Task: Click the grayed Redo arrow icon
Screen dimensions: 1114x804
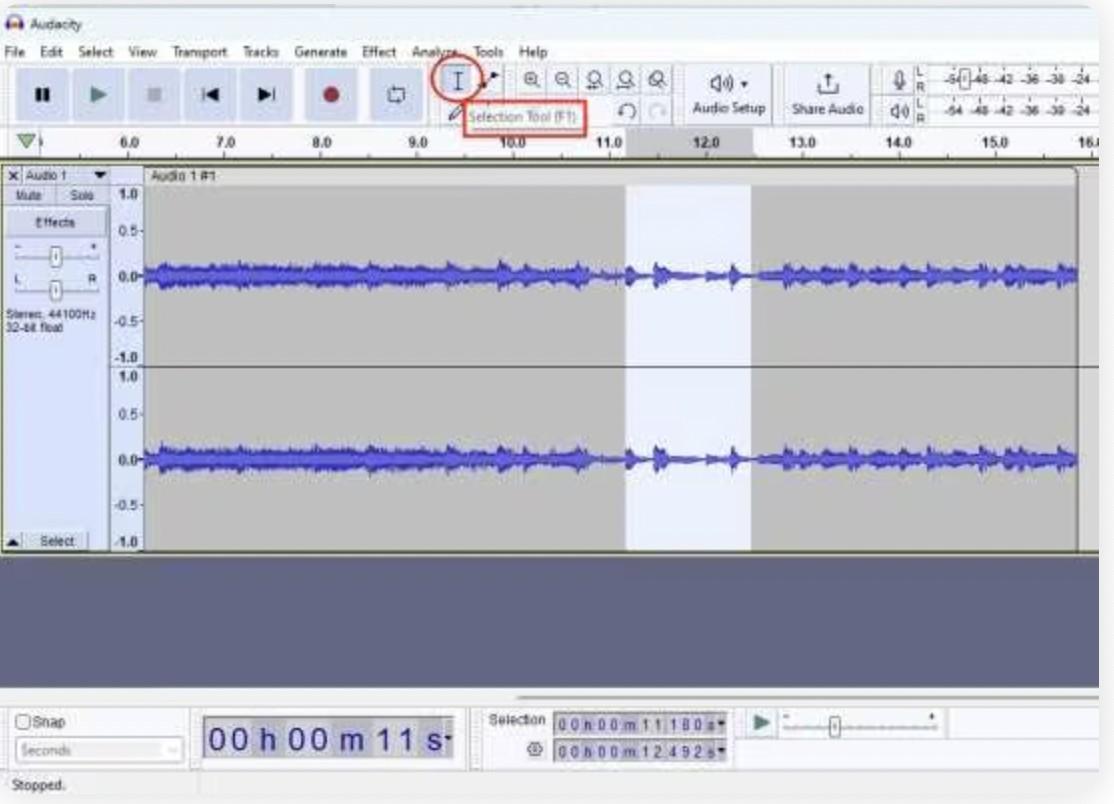Action: (x=657, y=112)
